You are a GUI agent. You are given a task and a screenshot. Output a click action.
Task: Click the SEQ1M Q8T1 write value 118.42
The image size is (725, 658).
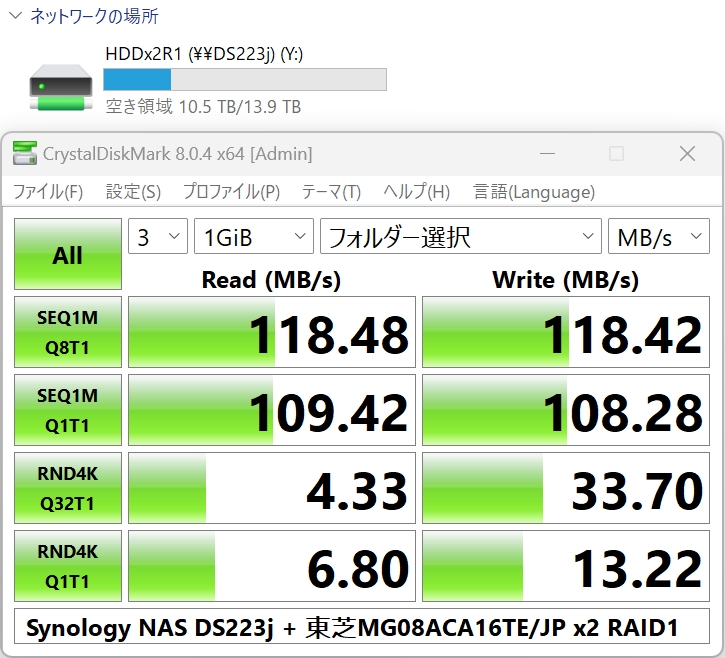click(x=566, y=332)
